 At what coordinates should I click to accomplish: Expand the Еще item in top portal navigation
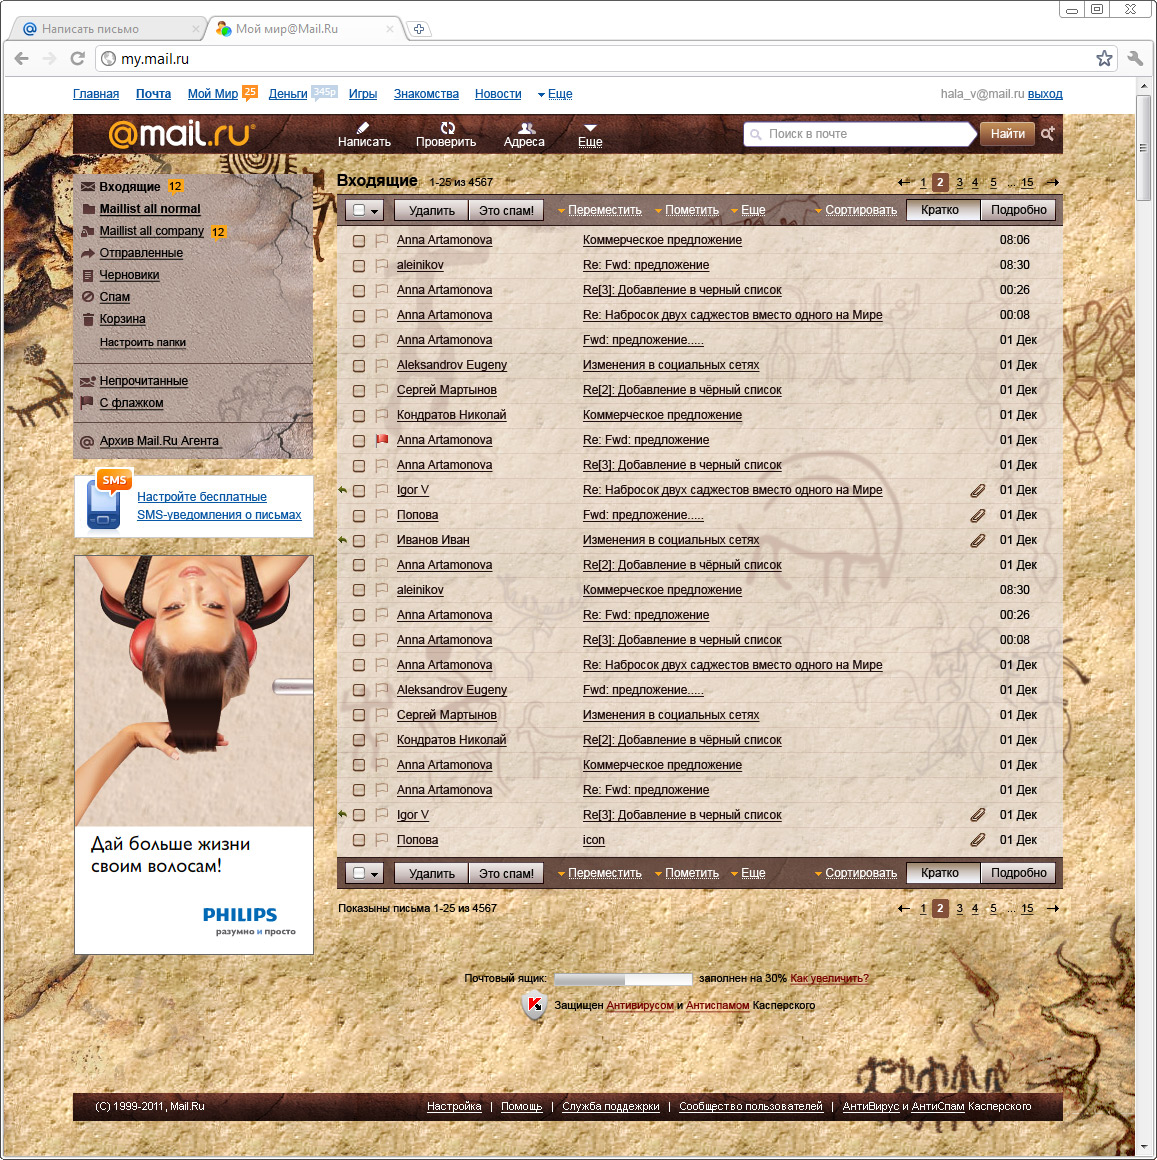555,94
